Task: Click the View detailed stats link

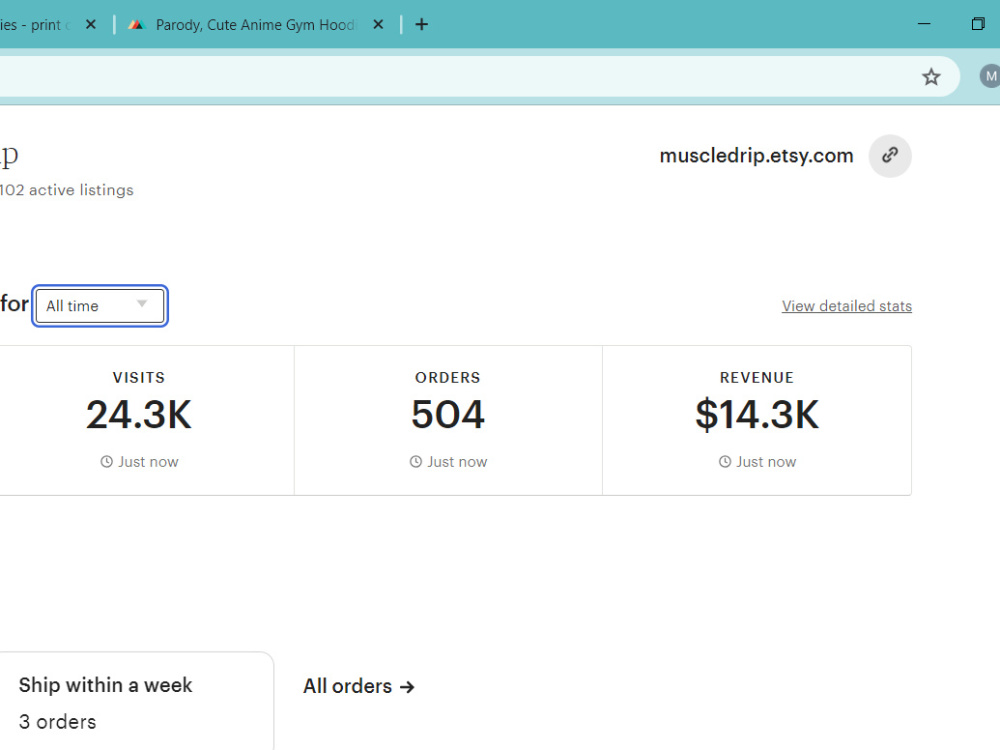Action: click(x=846, y=306)
